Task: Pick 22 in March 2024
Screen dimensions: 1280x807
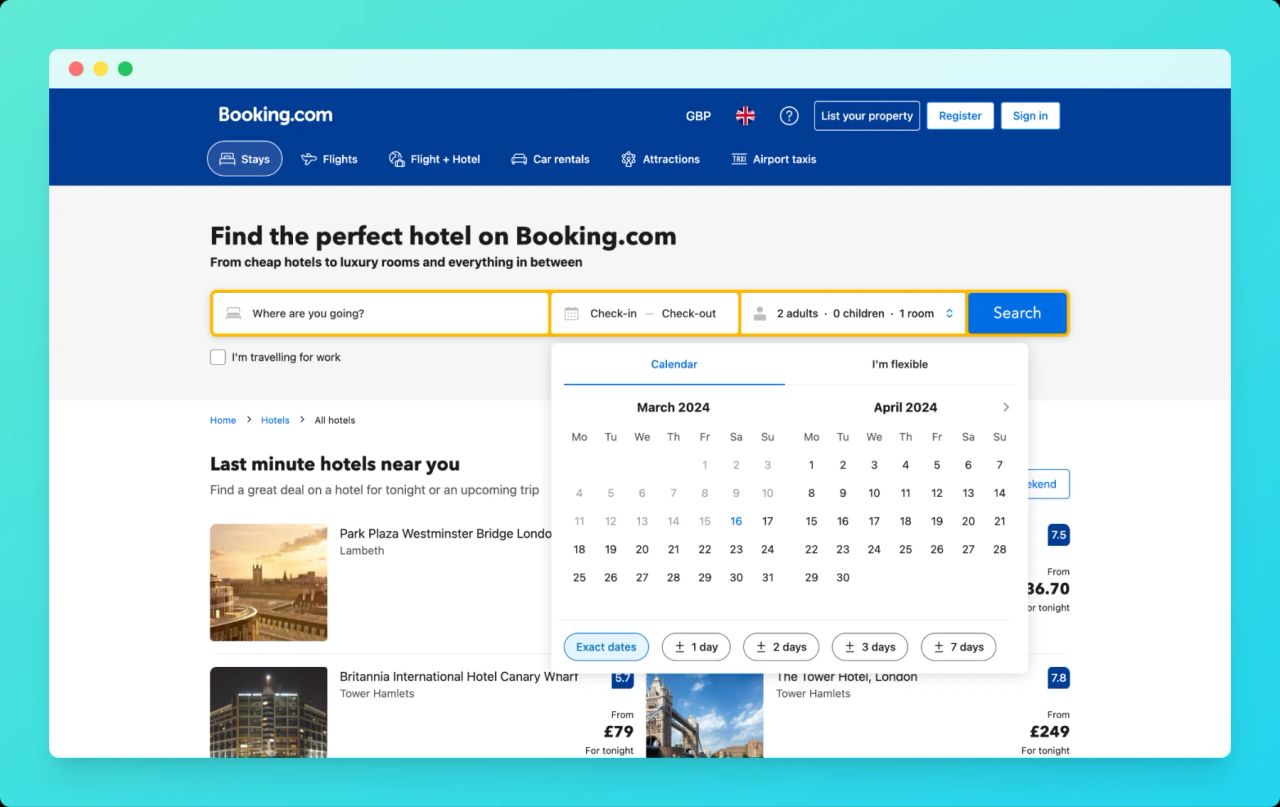Action: point(705,549)
